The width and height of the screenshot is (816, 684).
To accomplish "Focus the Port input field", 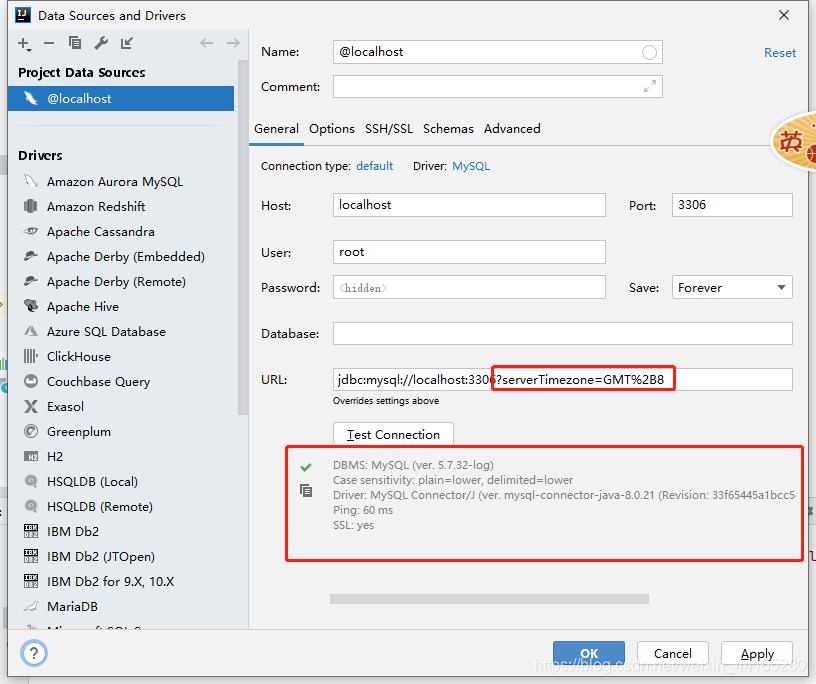I will [732, 205].
